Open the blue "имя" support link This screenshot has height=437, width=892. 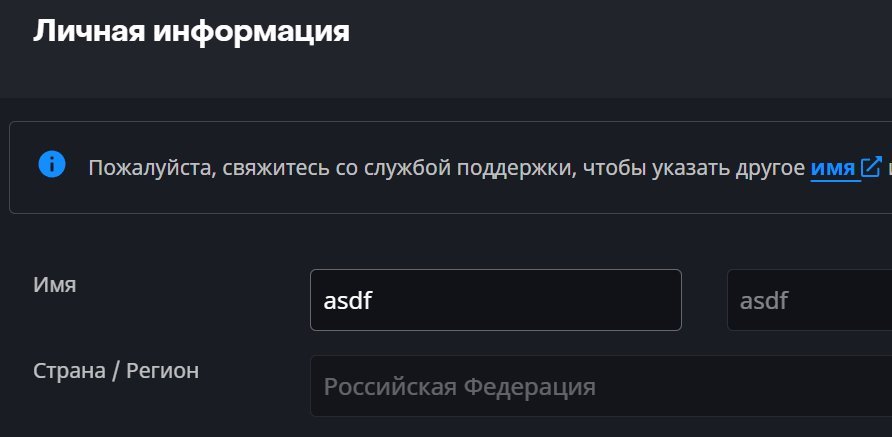coord(832,168)
